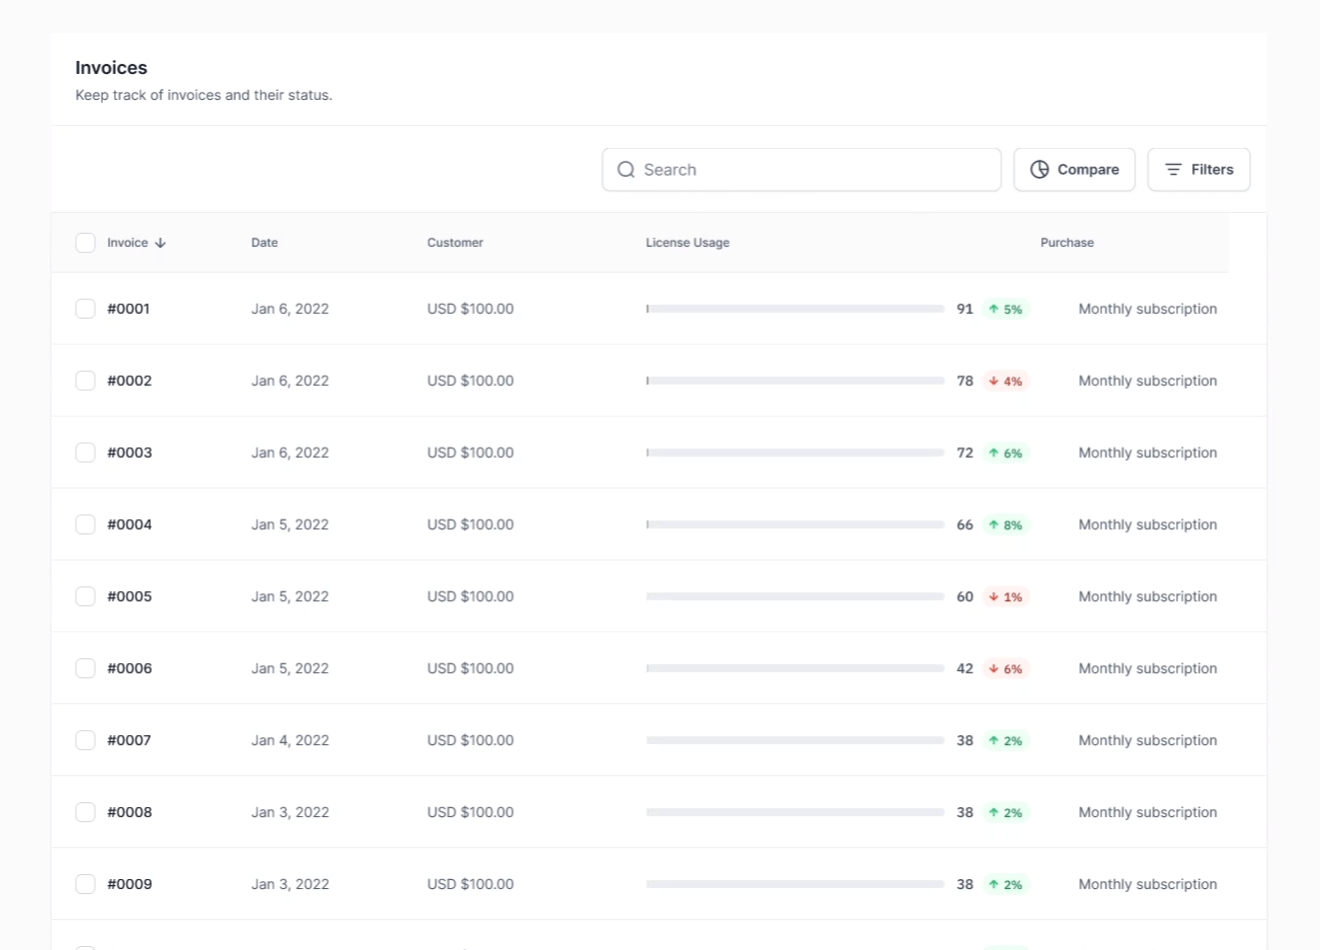Click the Purchase column header
The width and height of the screenshot is (1320, 950).
(x=1066, y=243)
